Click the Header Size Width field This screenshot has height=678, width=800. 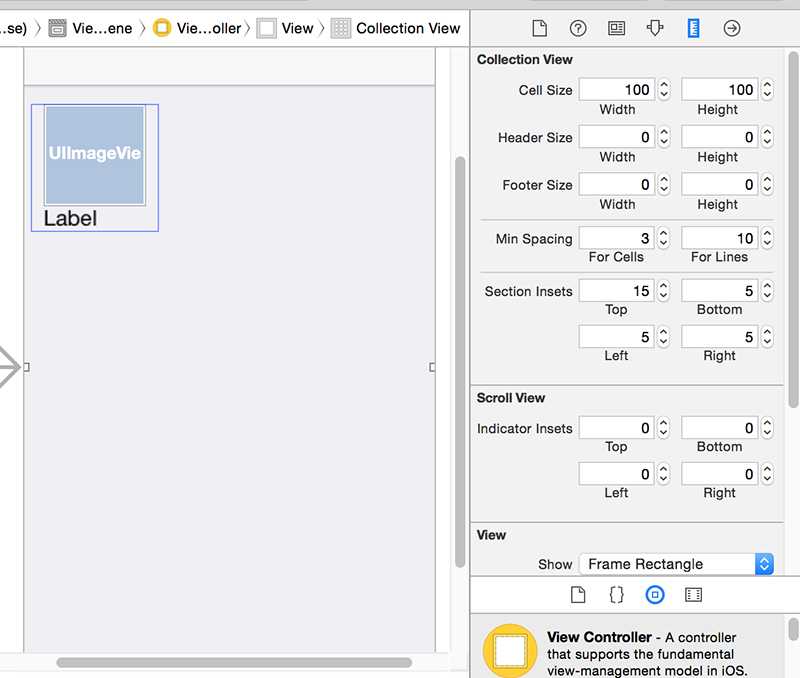click(616, 137)
